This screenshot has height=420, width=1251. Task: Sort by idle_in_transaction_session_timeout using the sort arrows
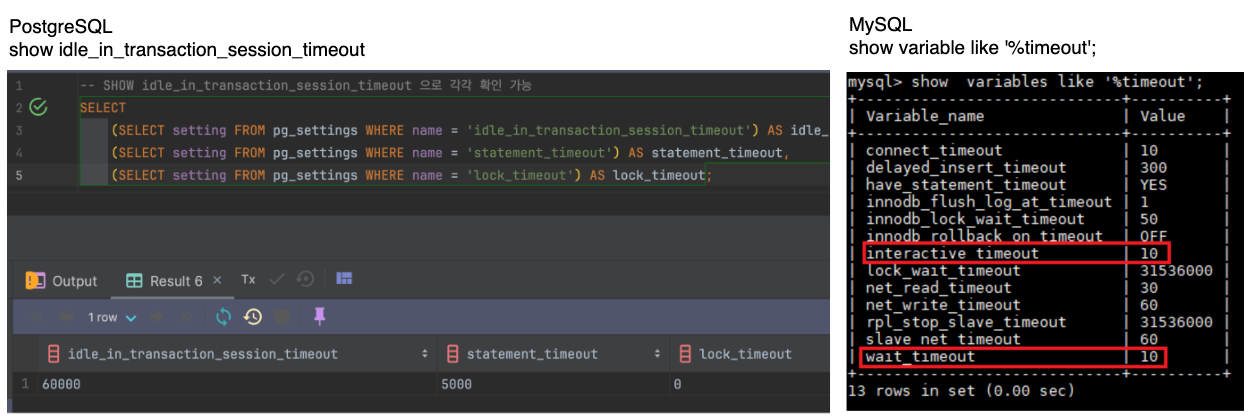click(x=426, y=354)
